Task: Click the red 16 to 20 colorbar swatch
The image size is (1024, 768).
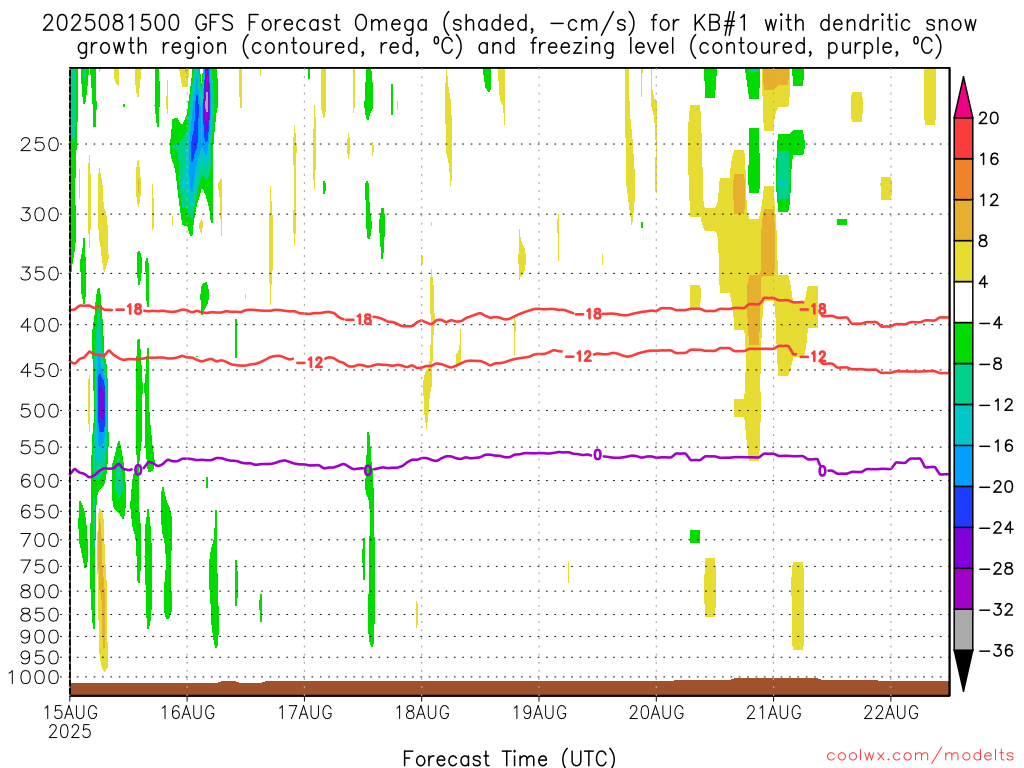Action: [963, 138]
